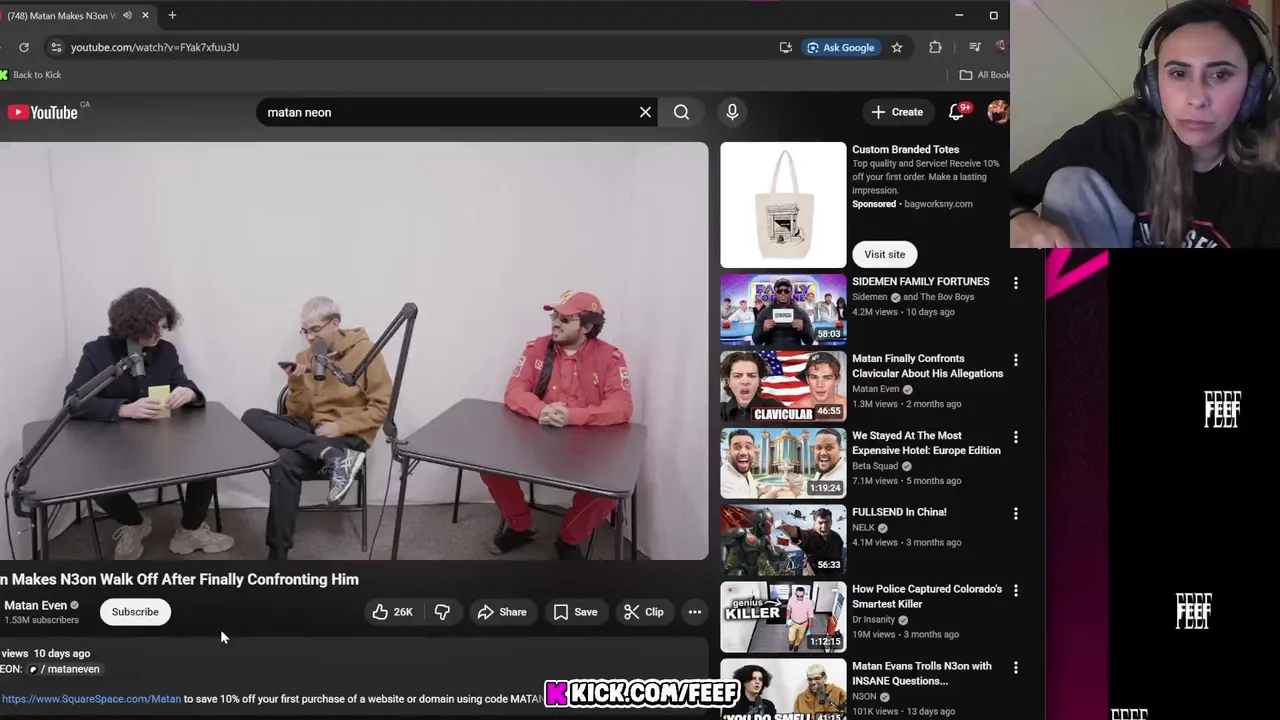Open a new browser tab
Viewport: 1280px width, 720px height.
click(x=172, y=15)
